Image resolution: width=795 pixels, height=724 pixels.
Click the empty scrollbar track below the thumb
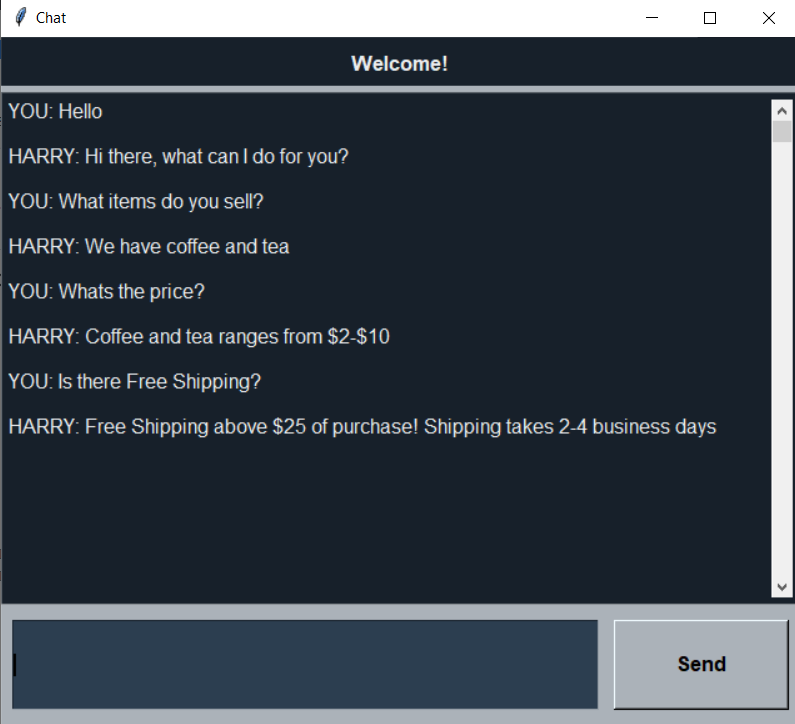(x=782, y=360)
